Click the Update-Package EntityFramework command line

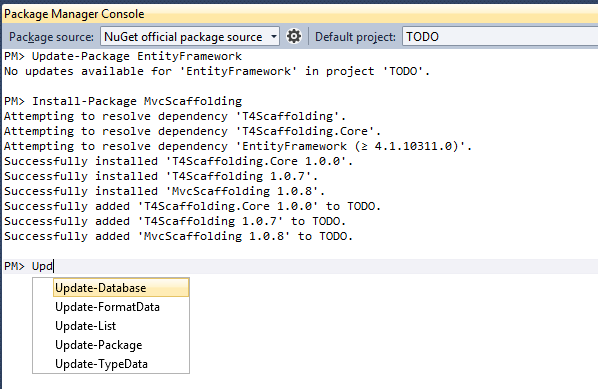(123, 56)
